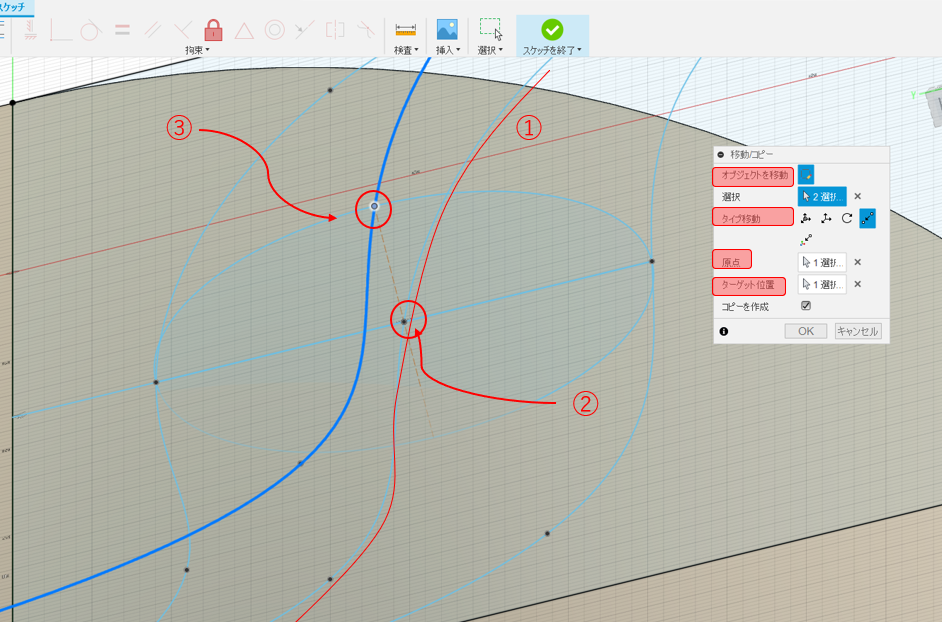
Task: Clear the 原点 point selection
Action: click(858, 262)
